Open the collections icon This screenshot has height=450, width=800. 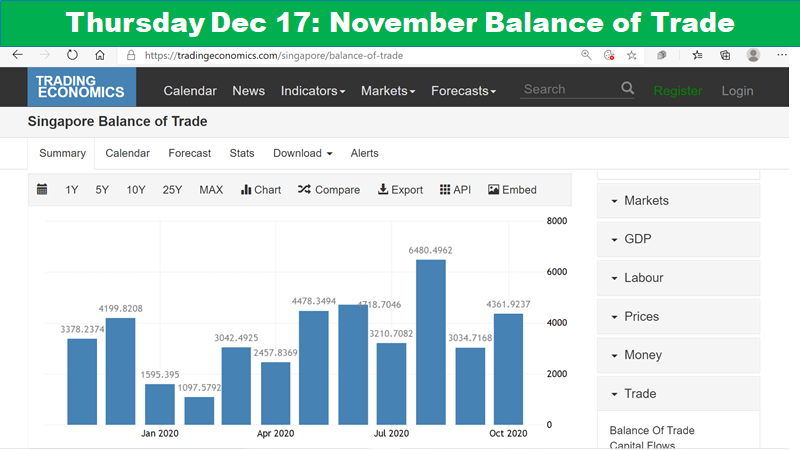(x=725, y=55)
